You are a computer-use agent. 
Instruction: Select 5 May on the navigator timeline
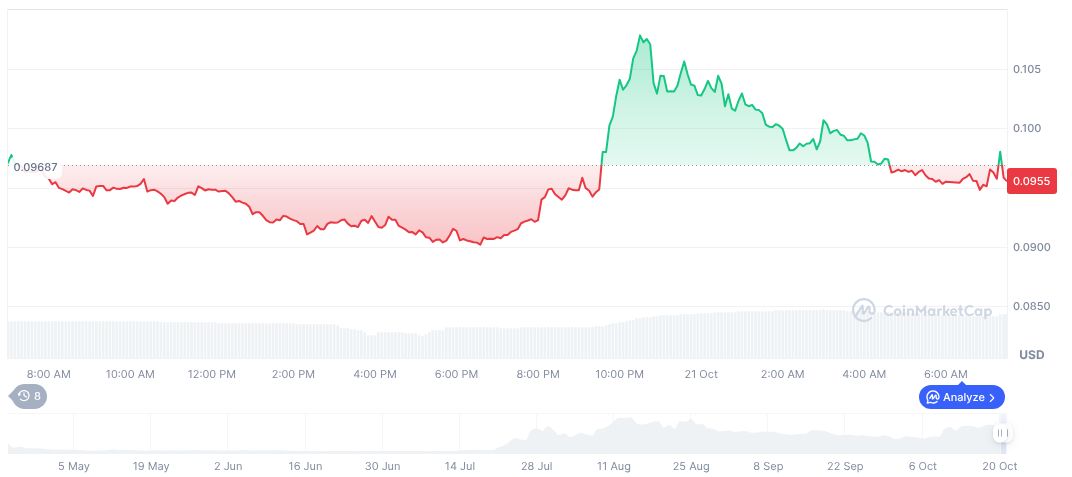point(73,466)
